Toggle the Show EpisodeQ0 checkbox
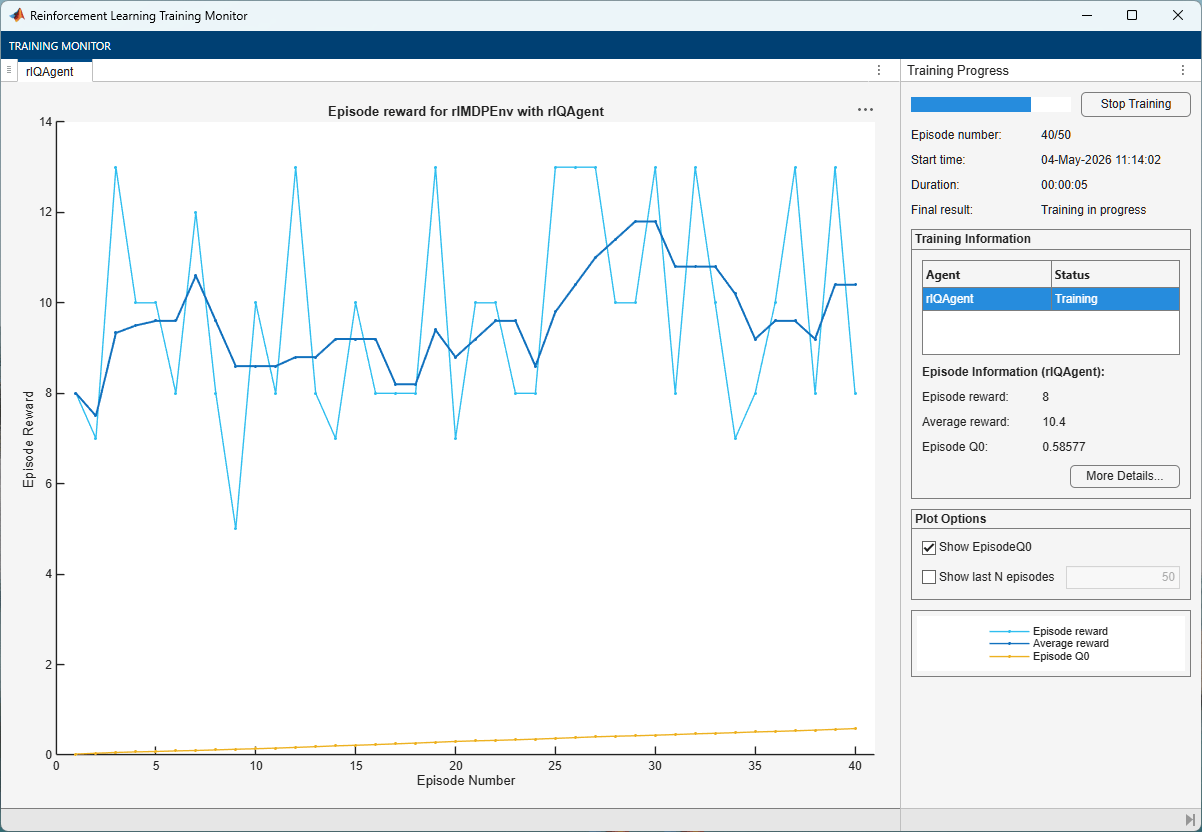This screenshot has width=1202, height=832. [929, 547]
